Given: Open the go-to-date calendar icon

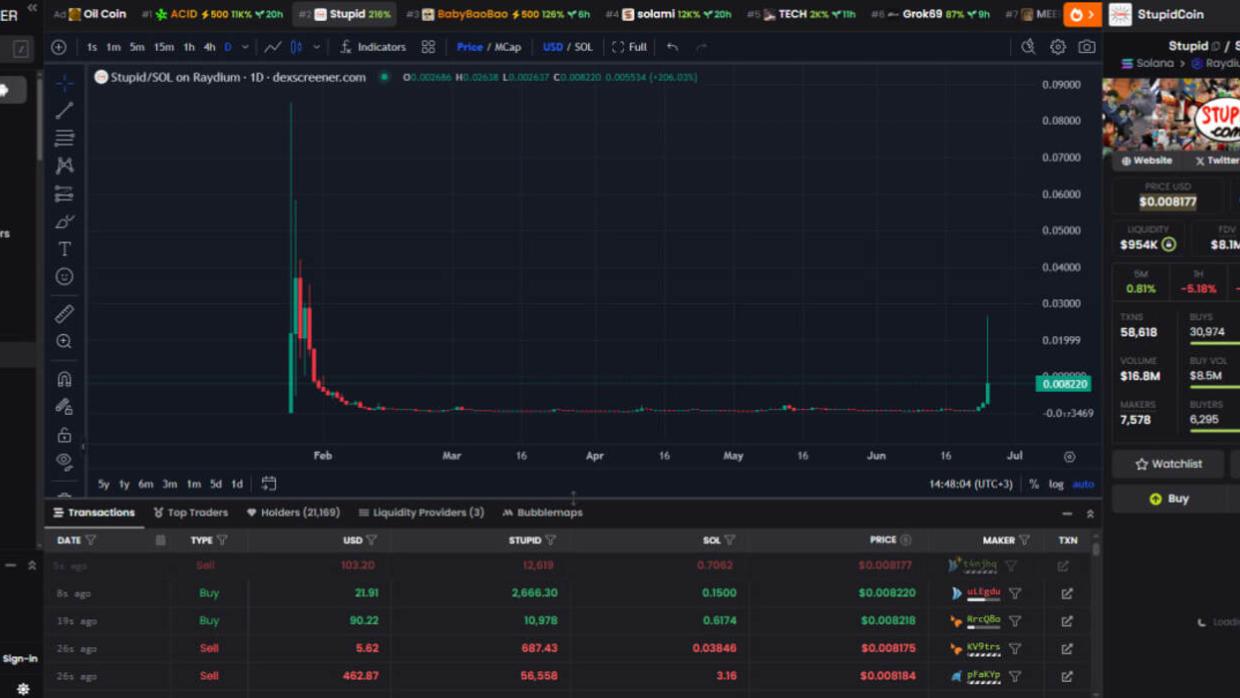Looking at the screenshot, I should [x=269, y=484].
